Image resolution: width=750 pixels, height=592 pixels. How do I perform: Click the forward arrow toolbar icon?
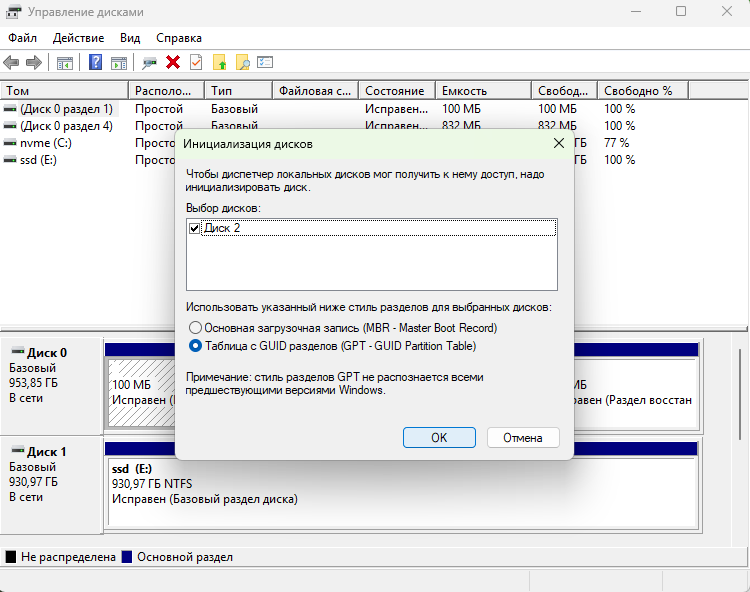pyautogui.click(x=34, y=62)
